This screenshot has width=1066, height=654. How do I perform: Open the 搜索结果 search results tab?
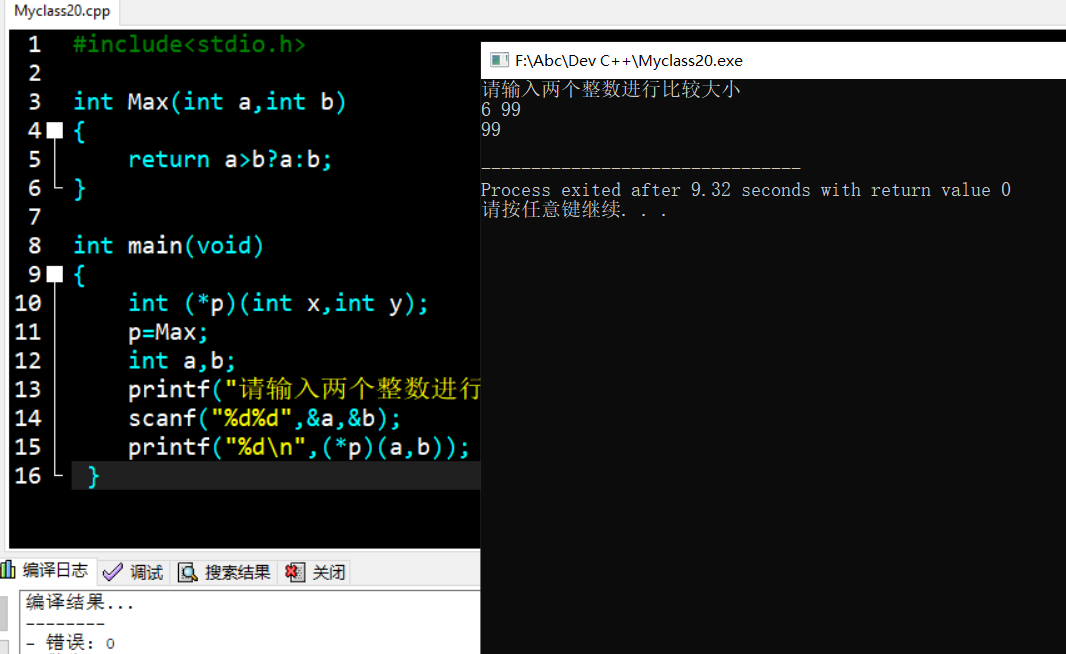225,572
